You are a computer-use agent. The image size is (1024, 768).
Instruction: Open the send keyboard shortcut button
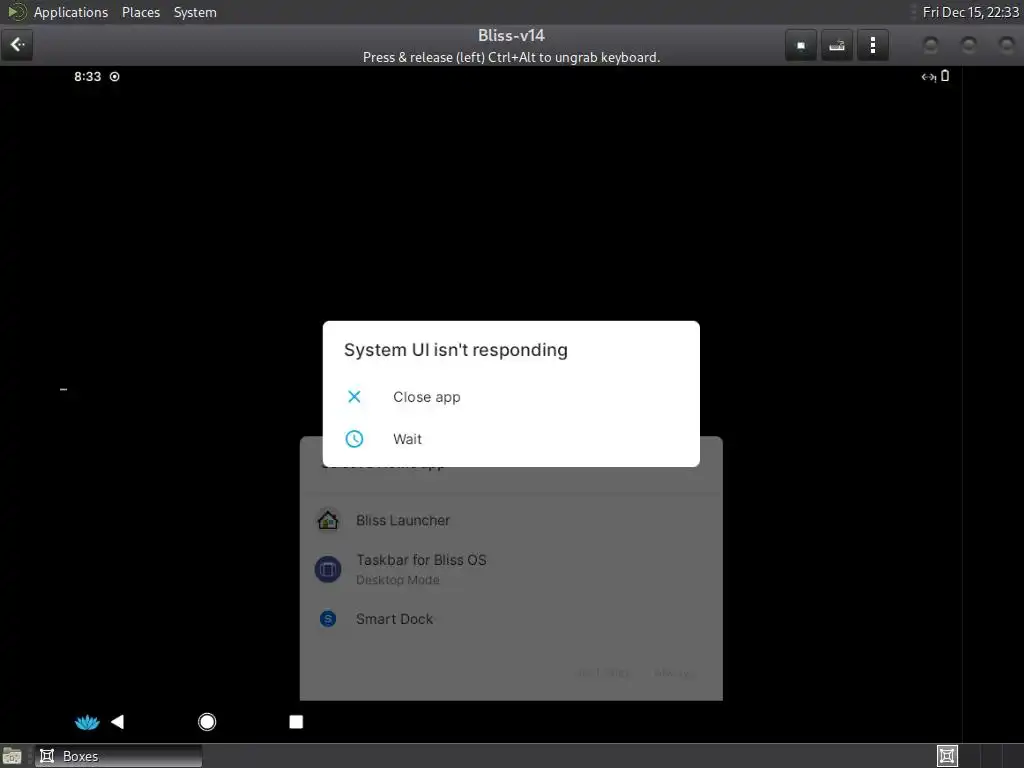(837, 45)
